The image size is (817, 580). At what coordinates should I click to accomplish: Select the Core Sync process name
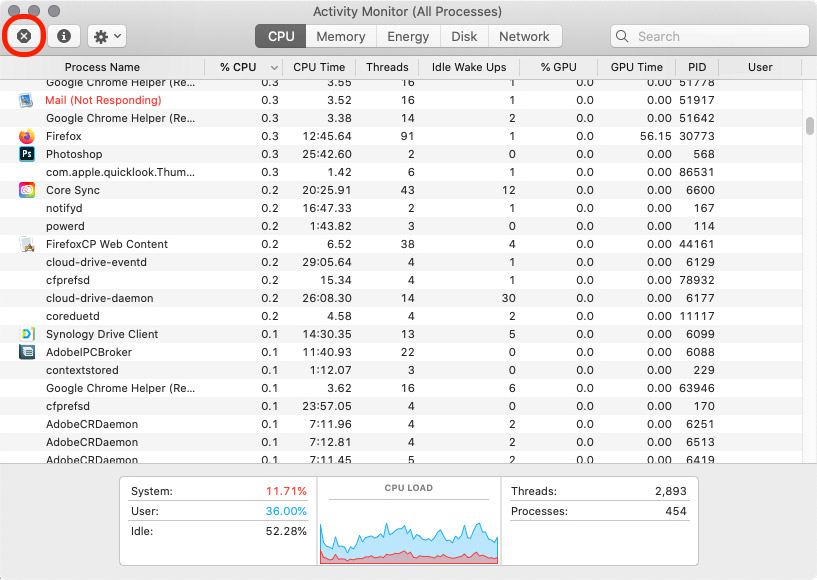[x=72, y=190]
